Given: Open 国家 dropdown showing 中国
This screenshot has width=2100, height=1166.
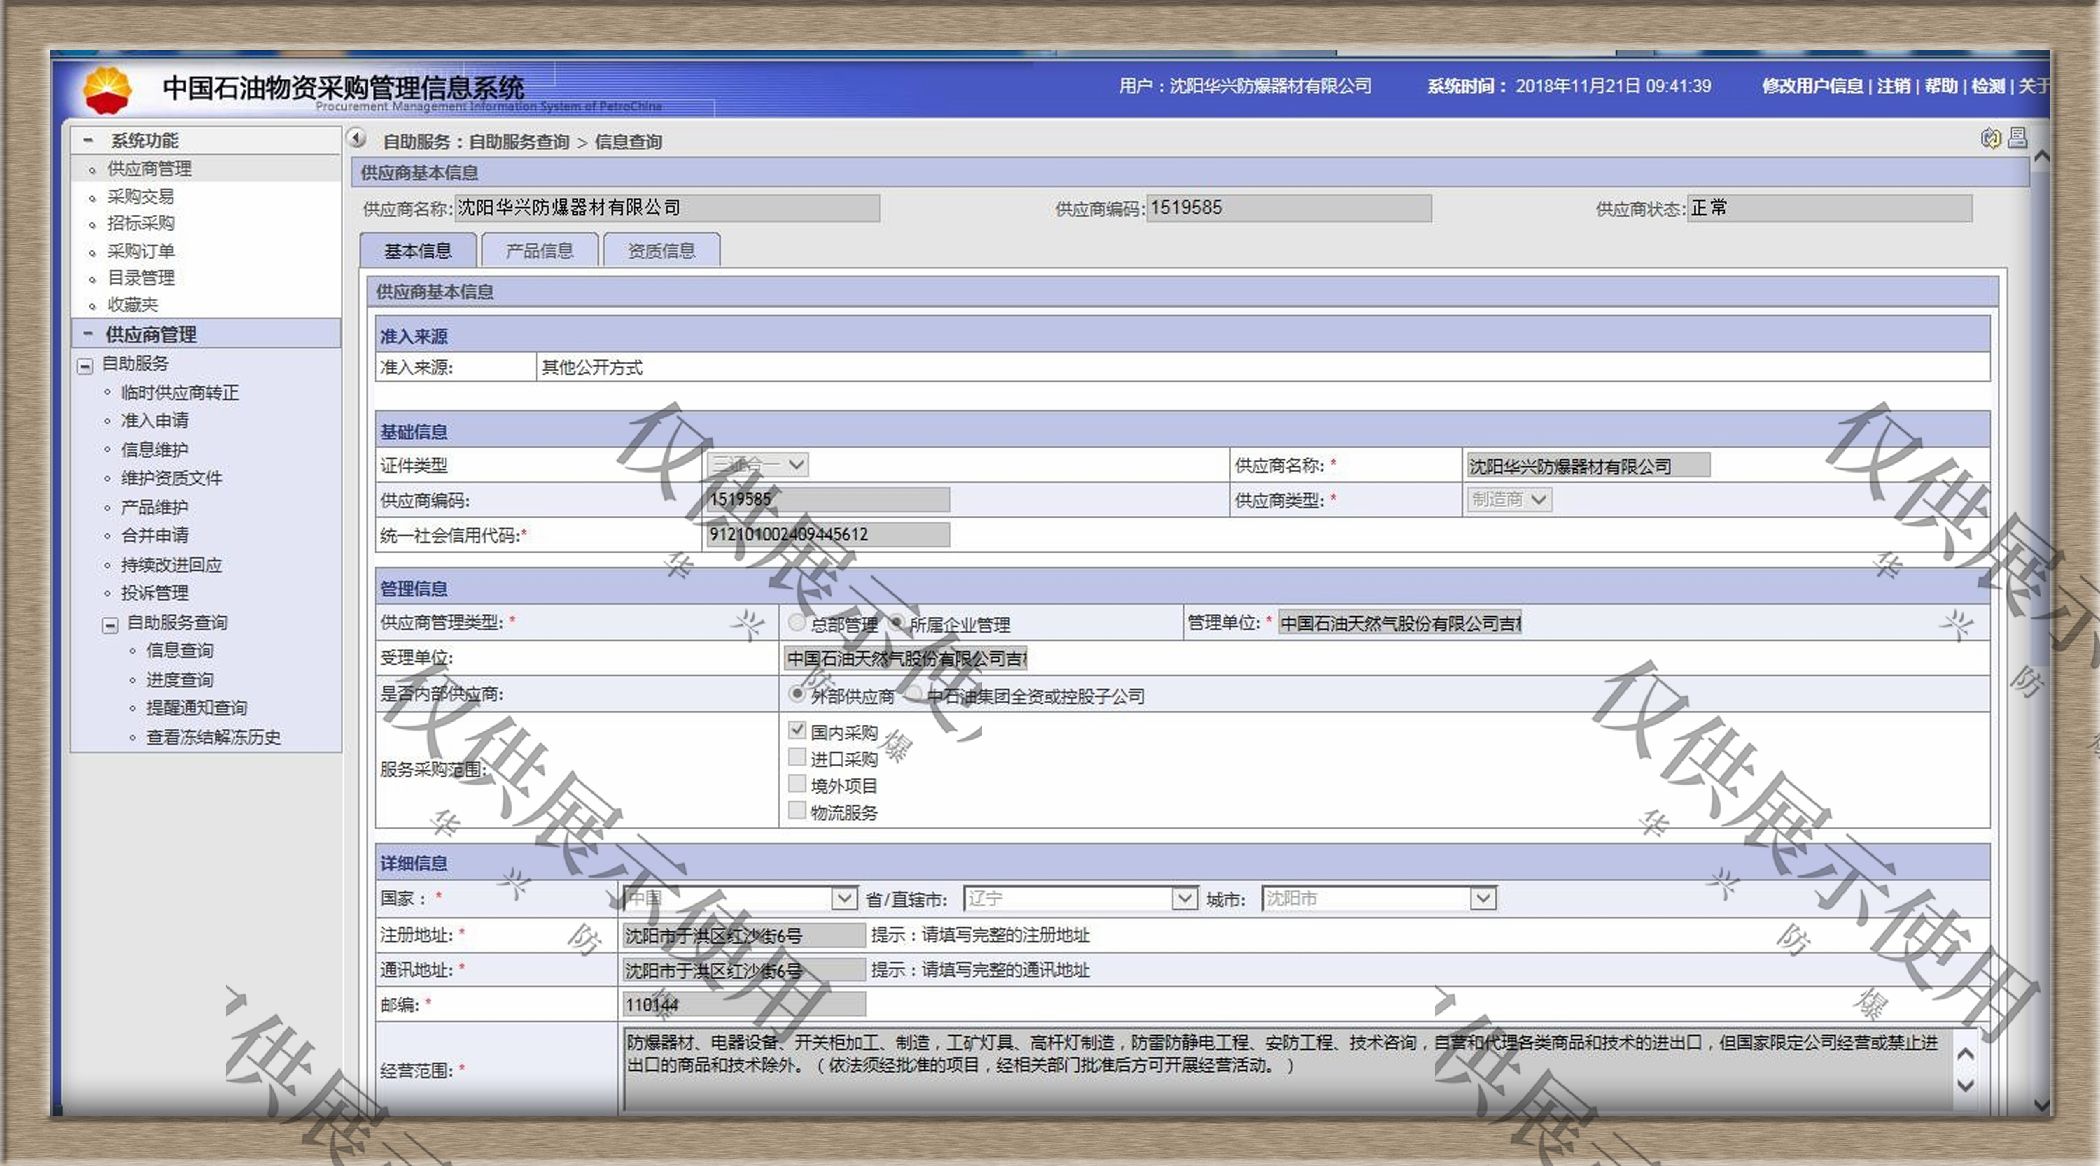Looking at the screenshot, I should pos(739,899).
